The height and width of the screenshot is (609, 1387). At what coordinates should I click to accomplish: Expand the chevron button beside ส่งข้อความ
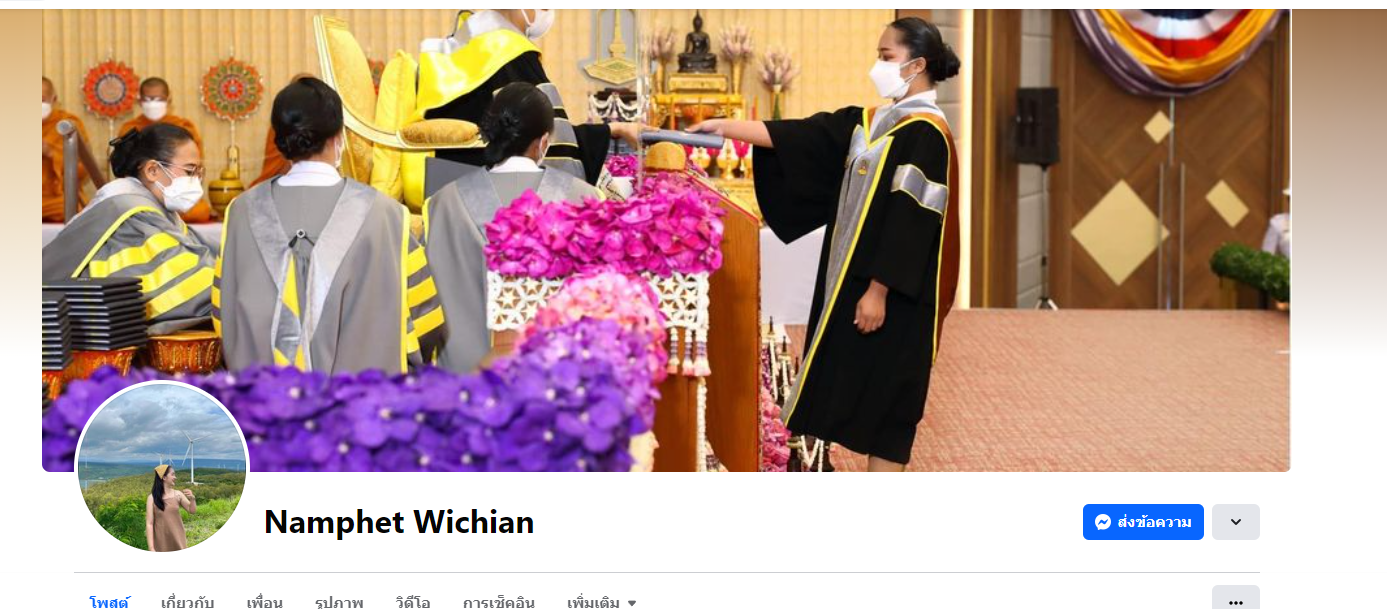click(x=1236, y=522)
